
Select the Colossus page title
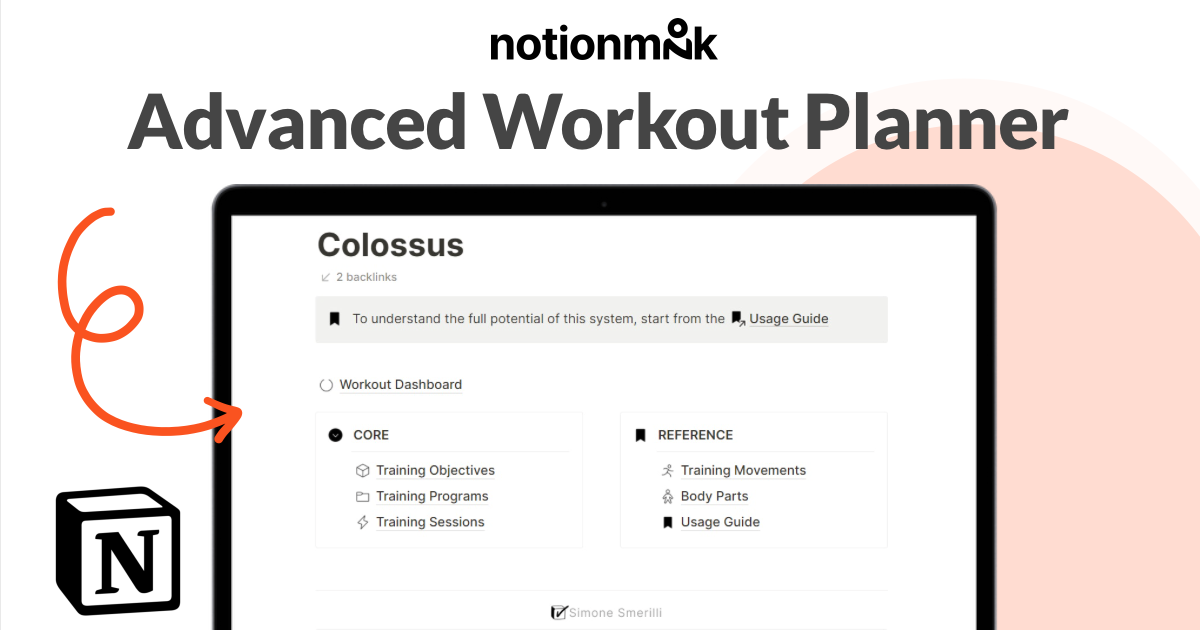[x=389, y=245]
